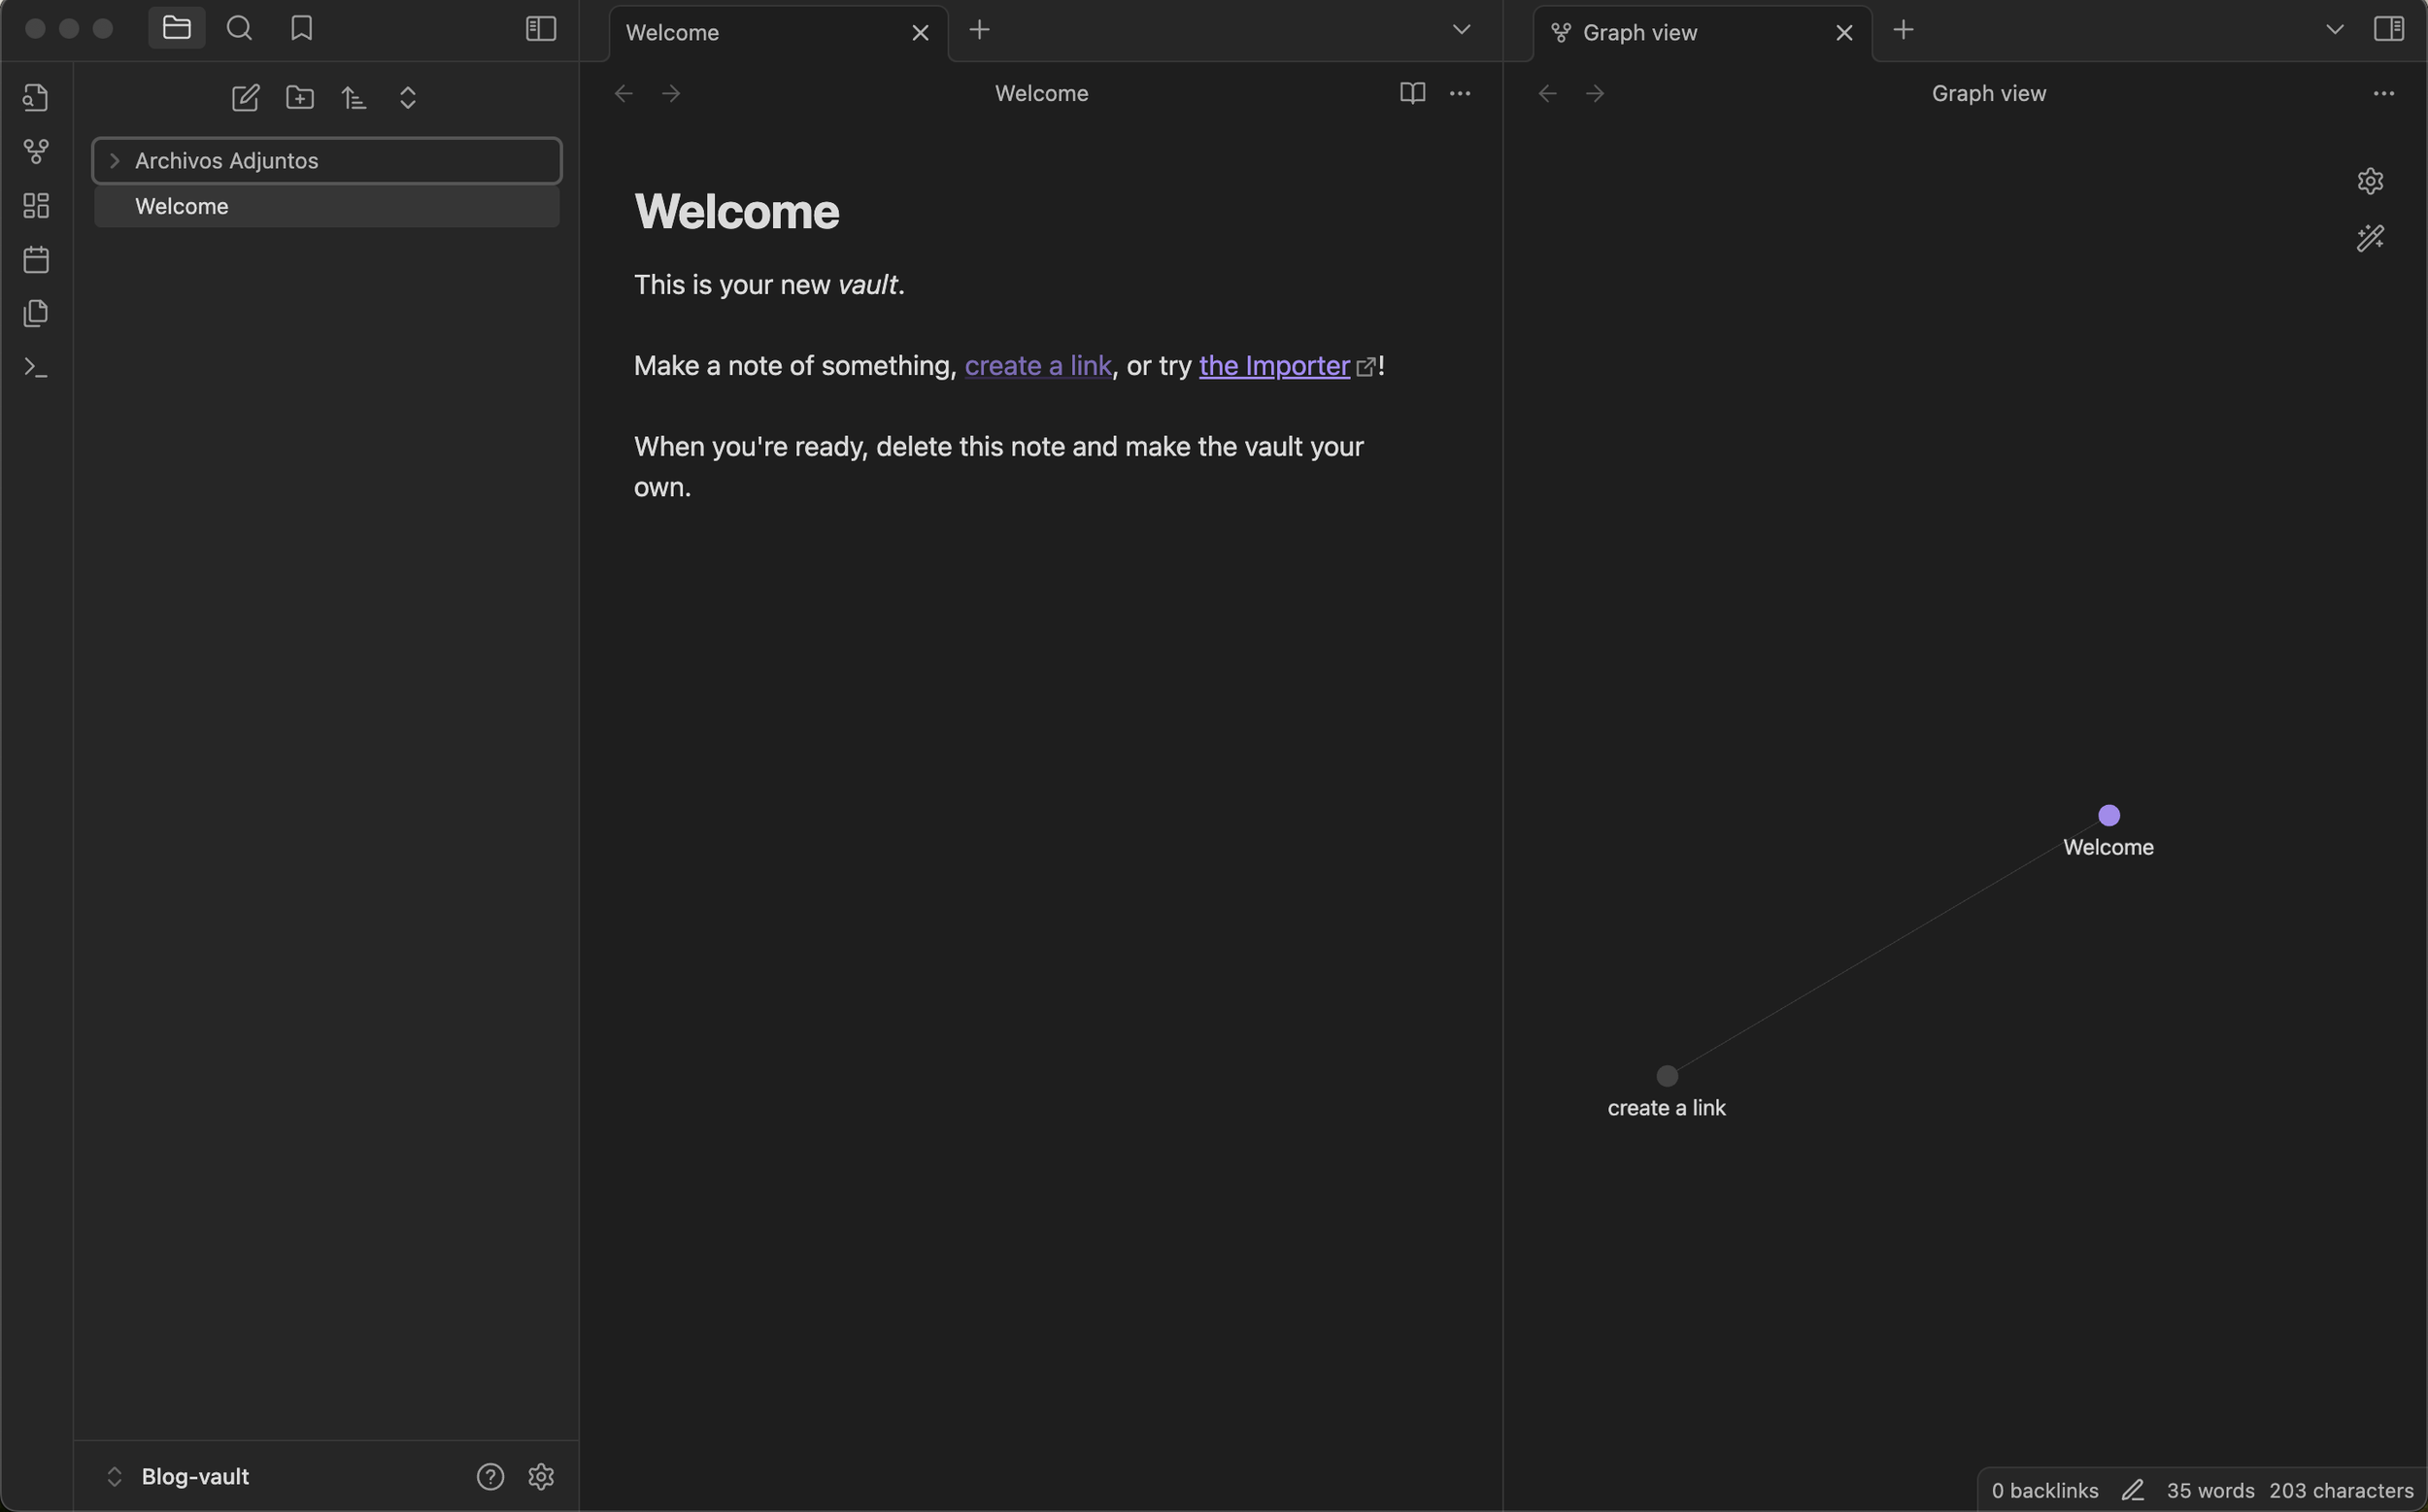This screenshot has width=2428, height=1512.
Task: Switch to the Search tab
Action: [239, 28]
